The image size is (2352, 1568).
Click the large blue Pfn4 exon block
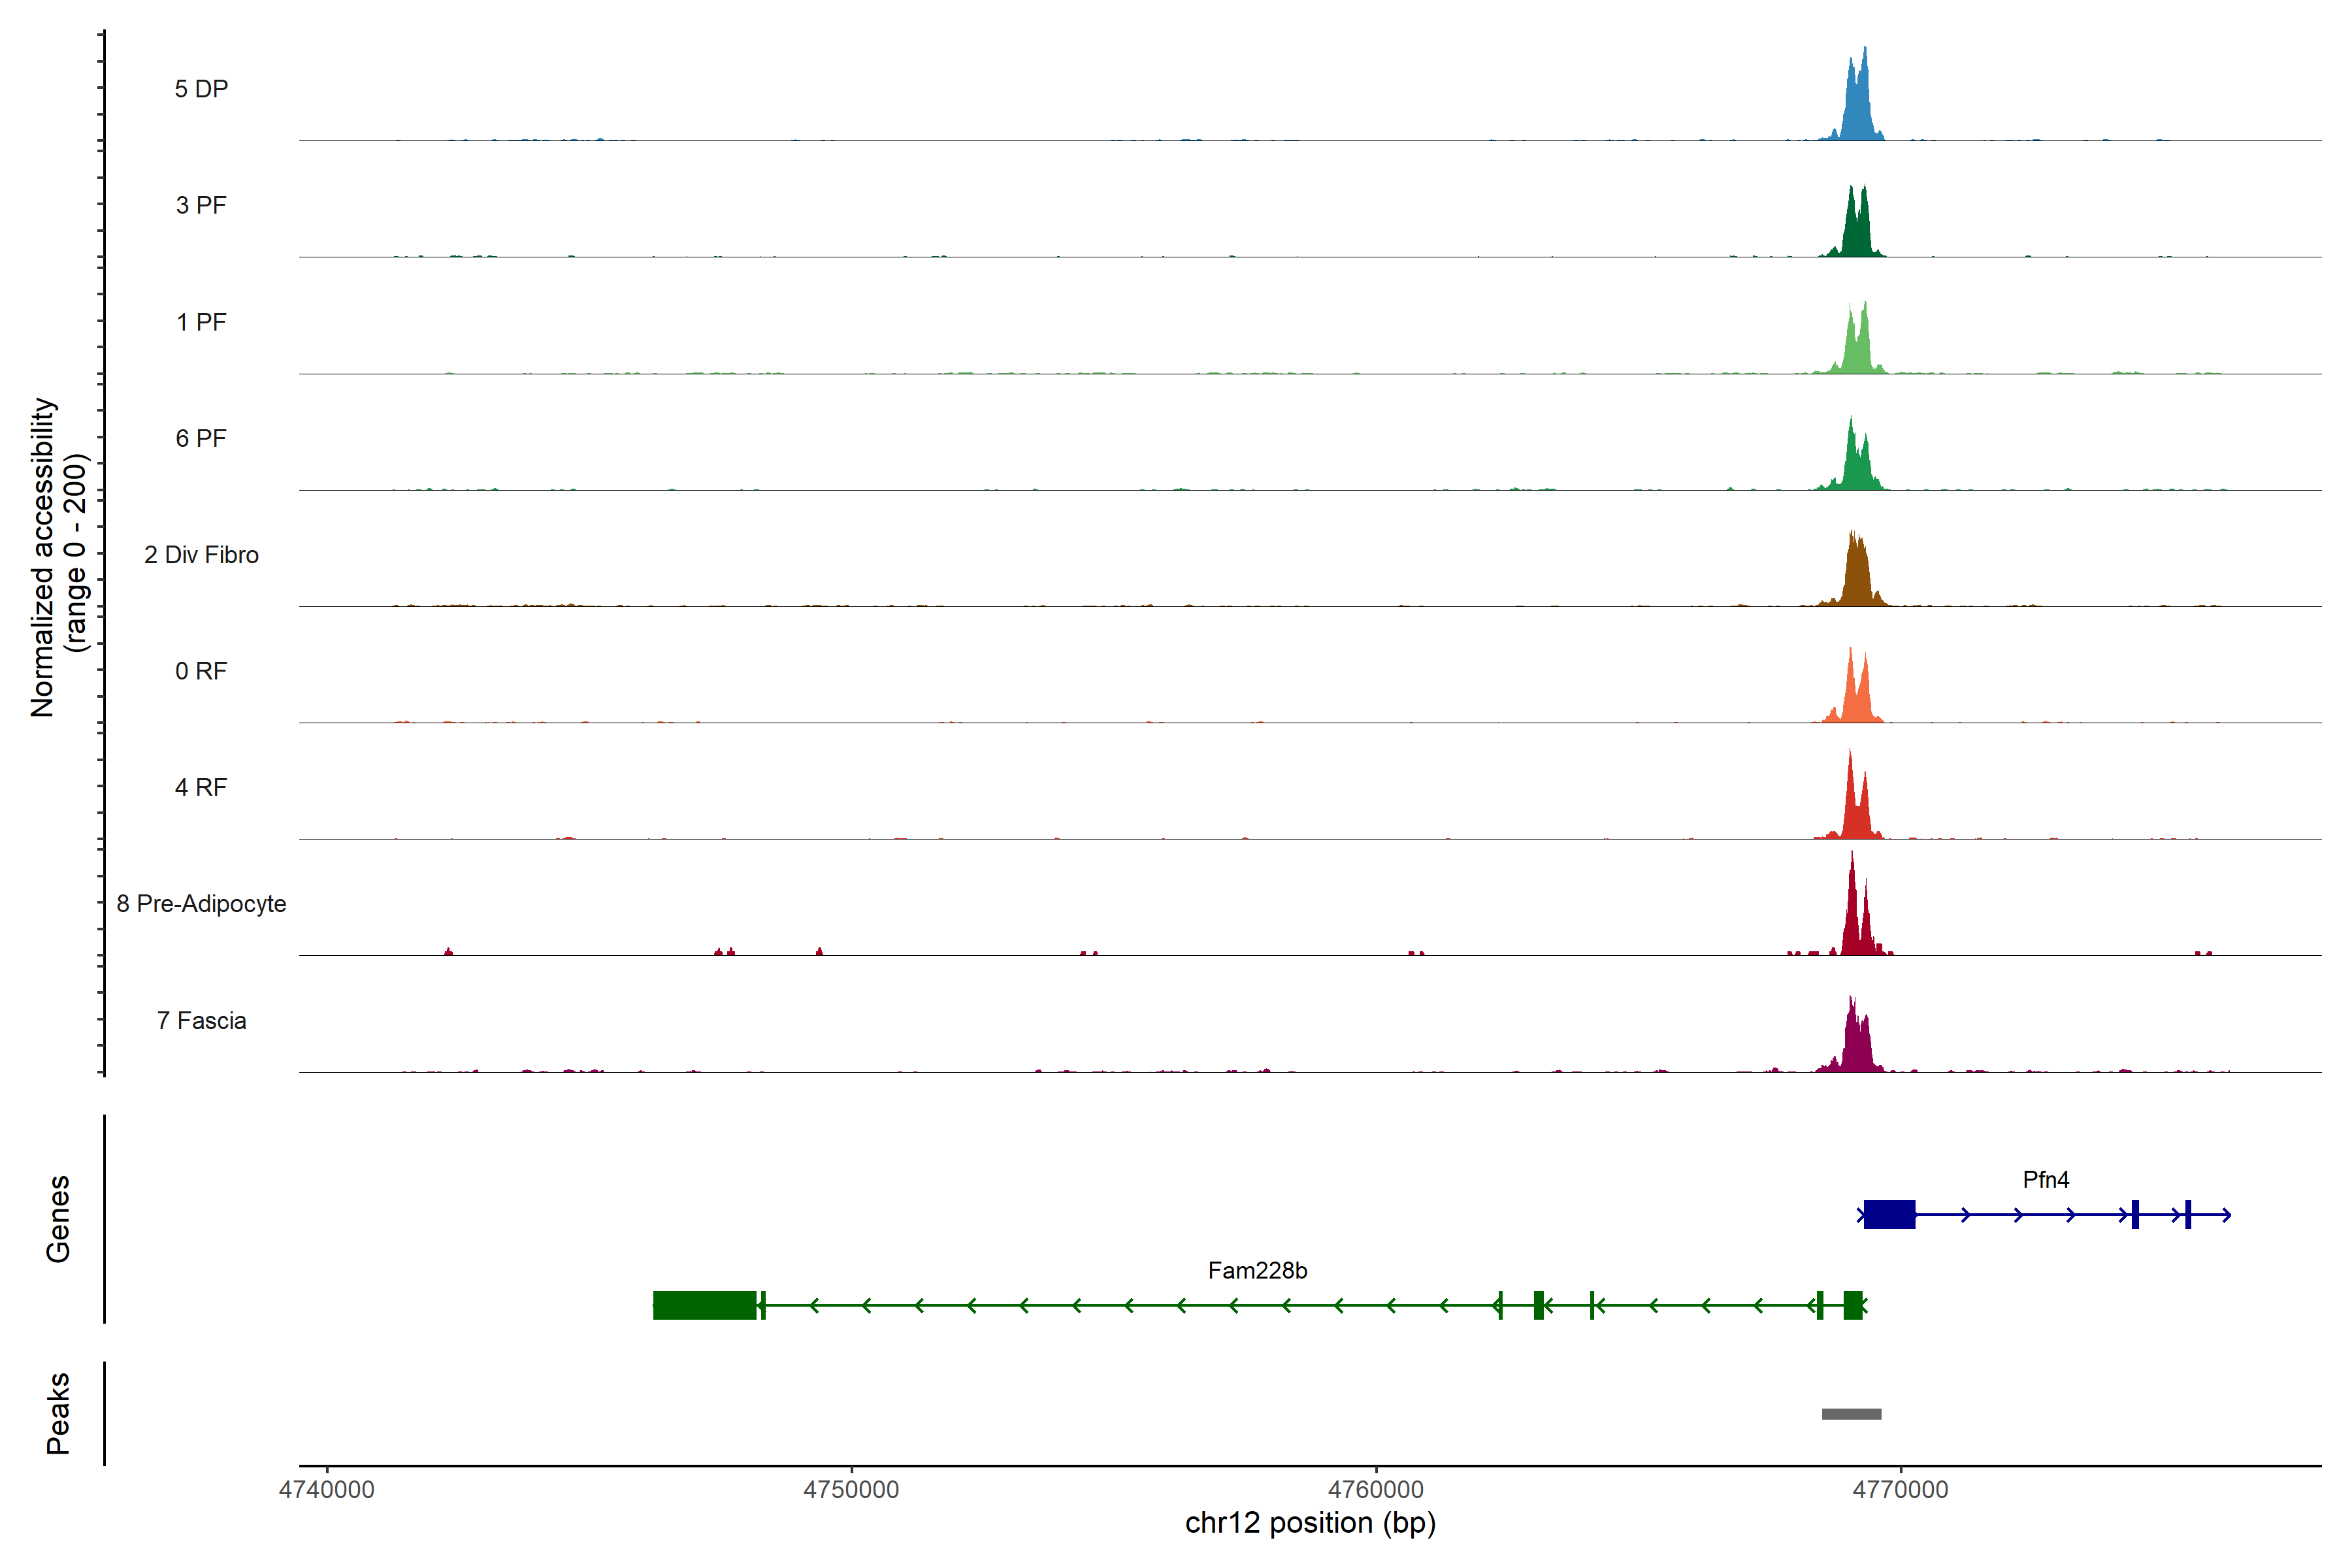(1889, 1215)
